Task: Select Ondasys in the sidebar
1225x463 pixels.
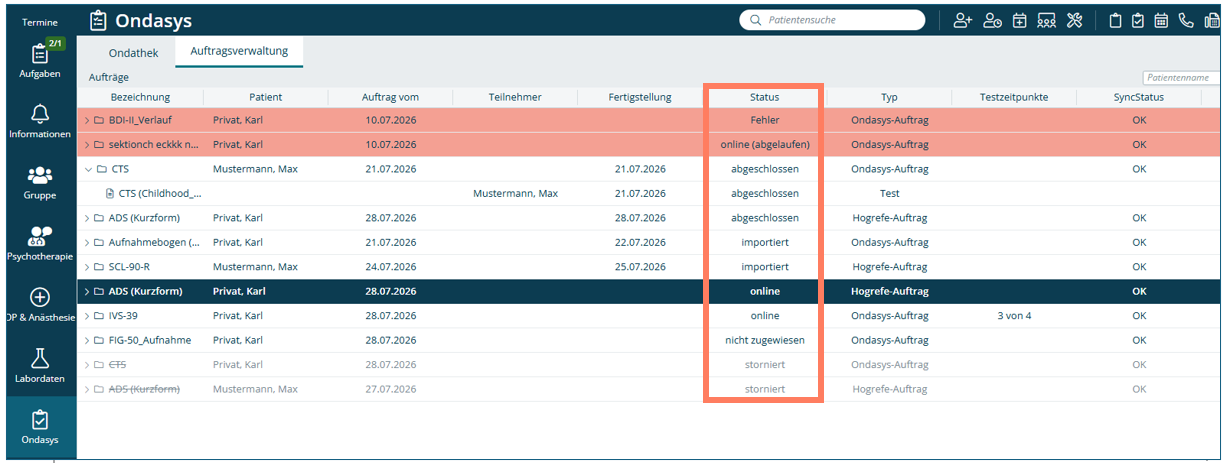Action: [x=40, y=427]
